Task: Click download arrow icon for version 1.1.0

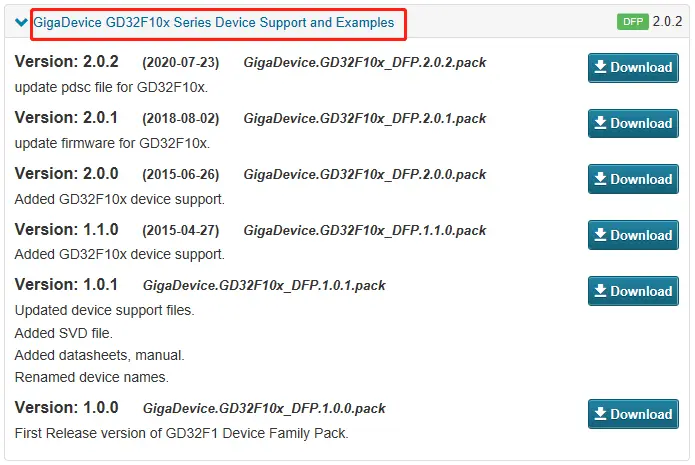Action: pos(601,235)
